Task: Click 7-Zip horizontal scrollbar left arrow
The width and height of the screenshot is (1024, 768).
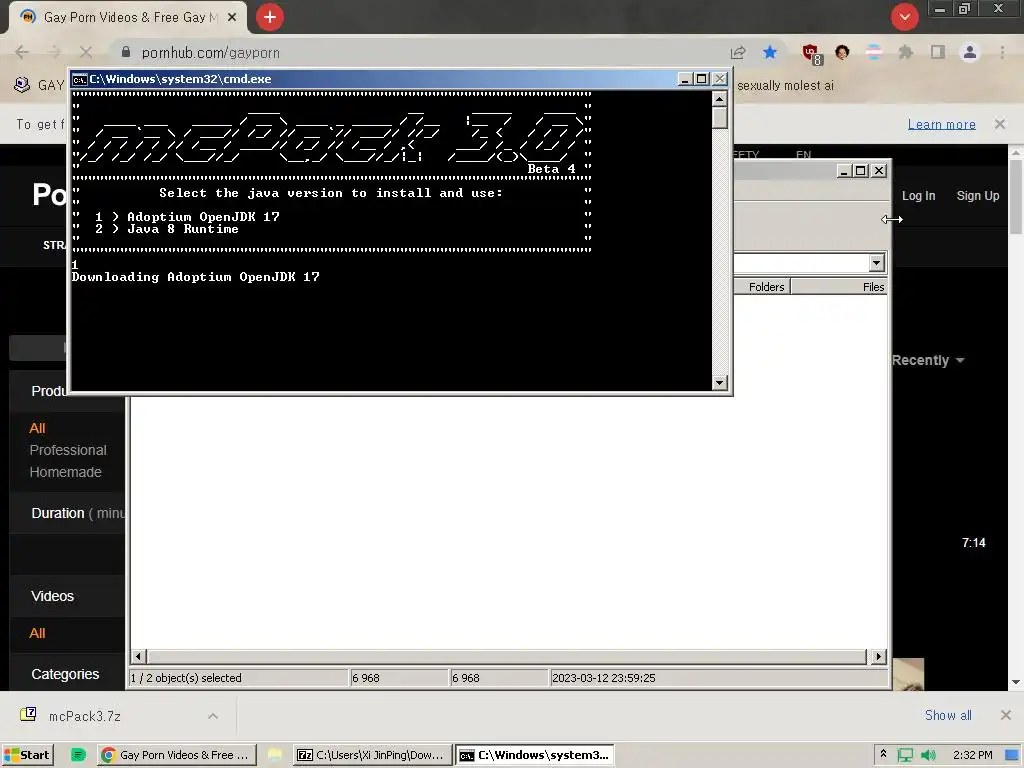Action: click(138, 656)
